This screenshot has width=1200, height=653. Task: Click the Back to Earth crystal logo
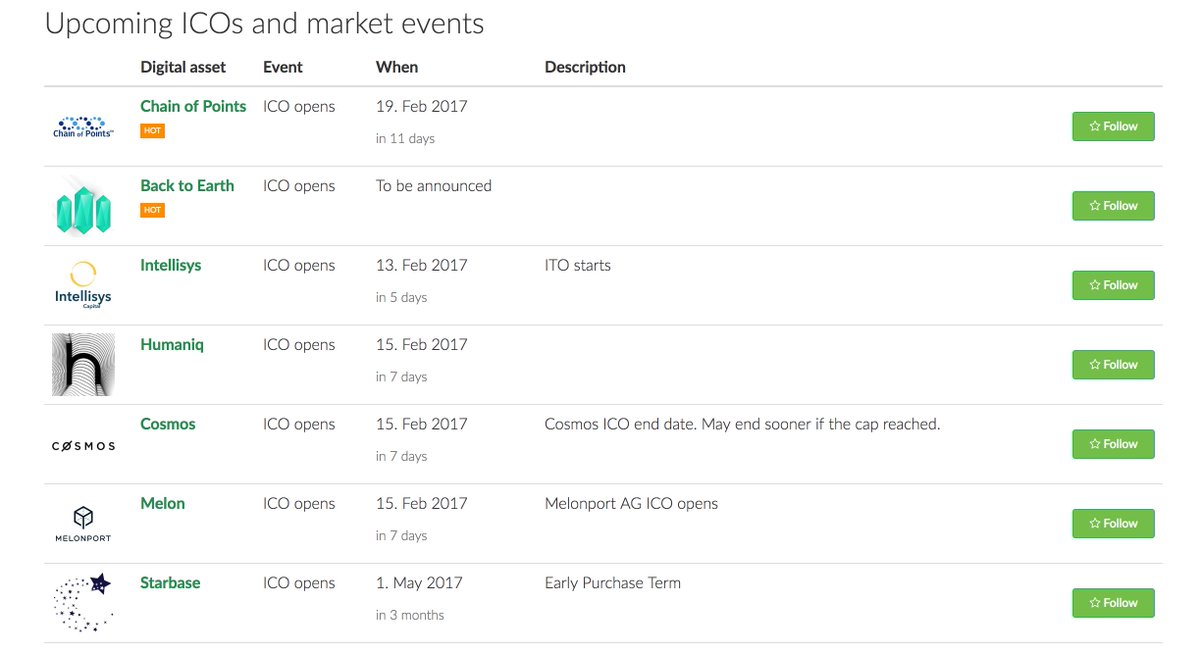[84, 205]
